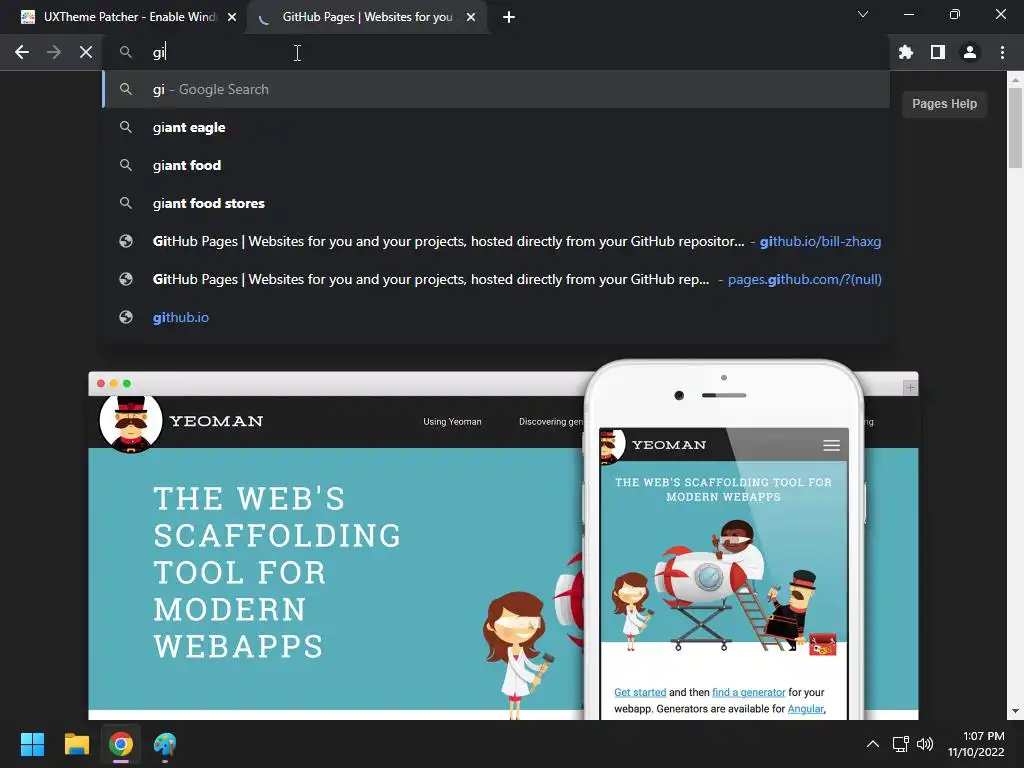Open the Windows Start menu
Image resolution: width=1024 pixels, height=768 pixels.
32,744
